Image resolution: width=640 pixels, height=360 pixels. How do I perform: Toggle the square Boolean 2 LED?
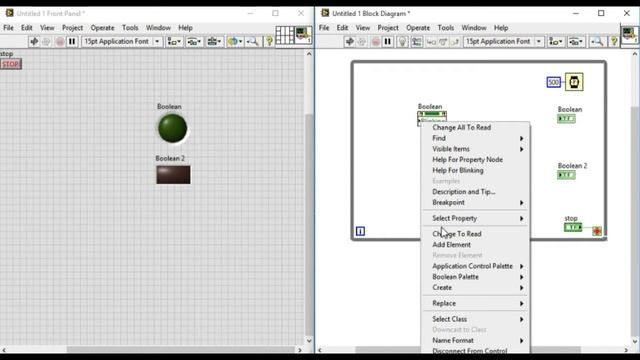click(173, 175)
